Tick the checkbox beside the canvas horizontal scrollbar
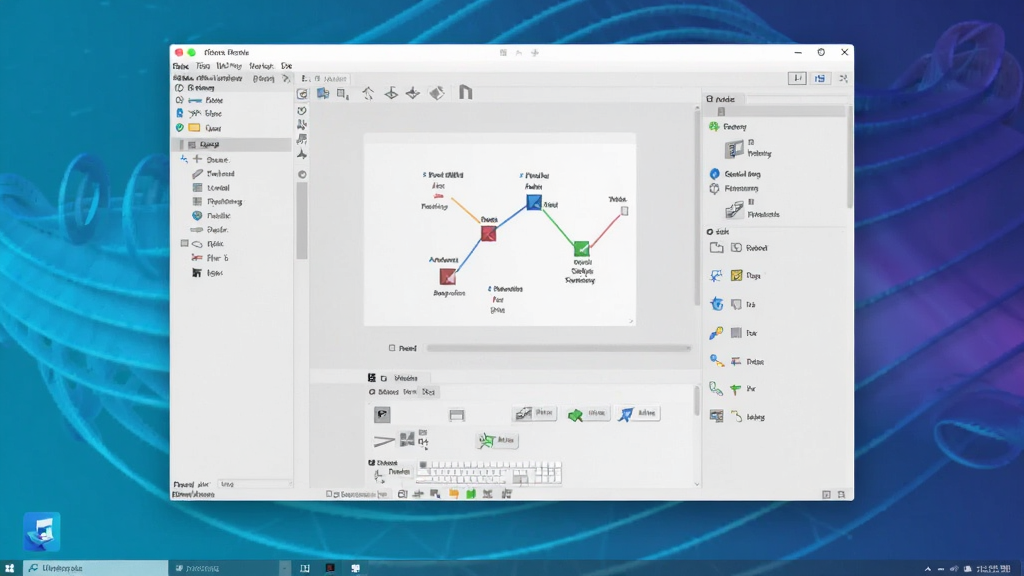This screenshot has width=1024, height=576. [x=392, y=348]
